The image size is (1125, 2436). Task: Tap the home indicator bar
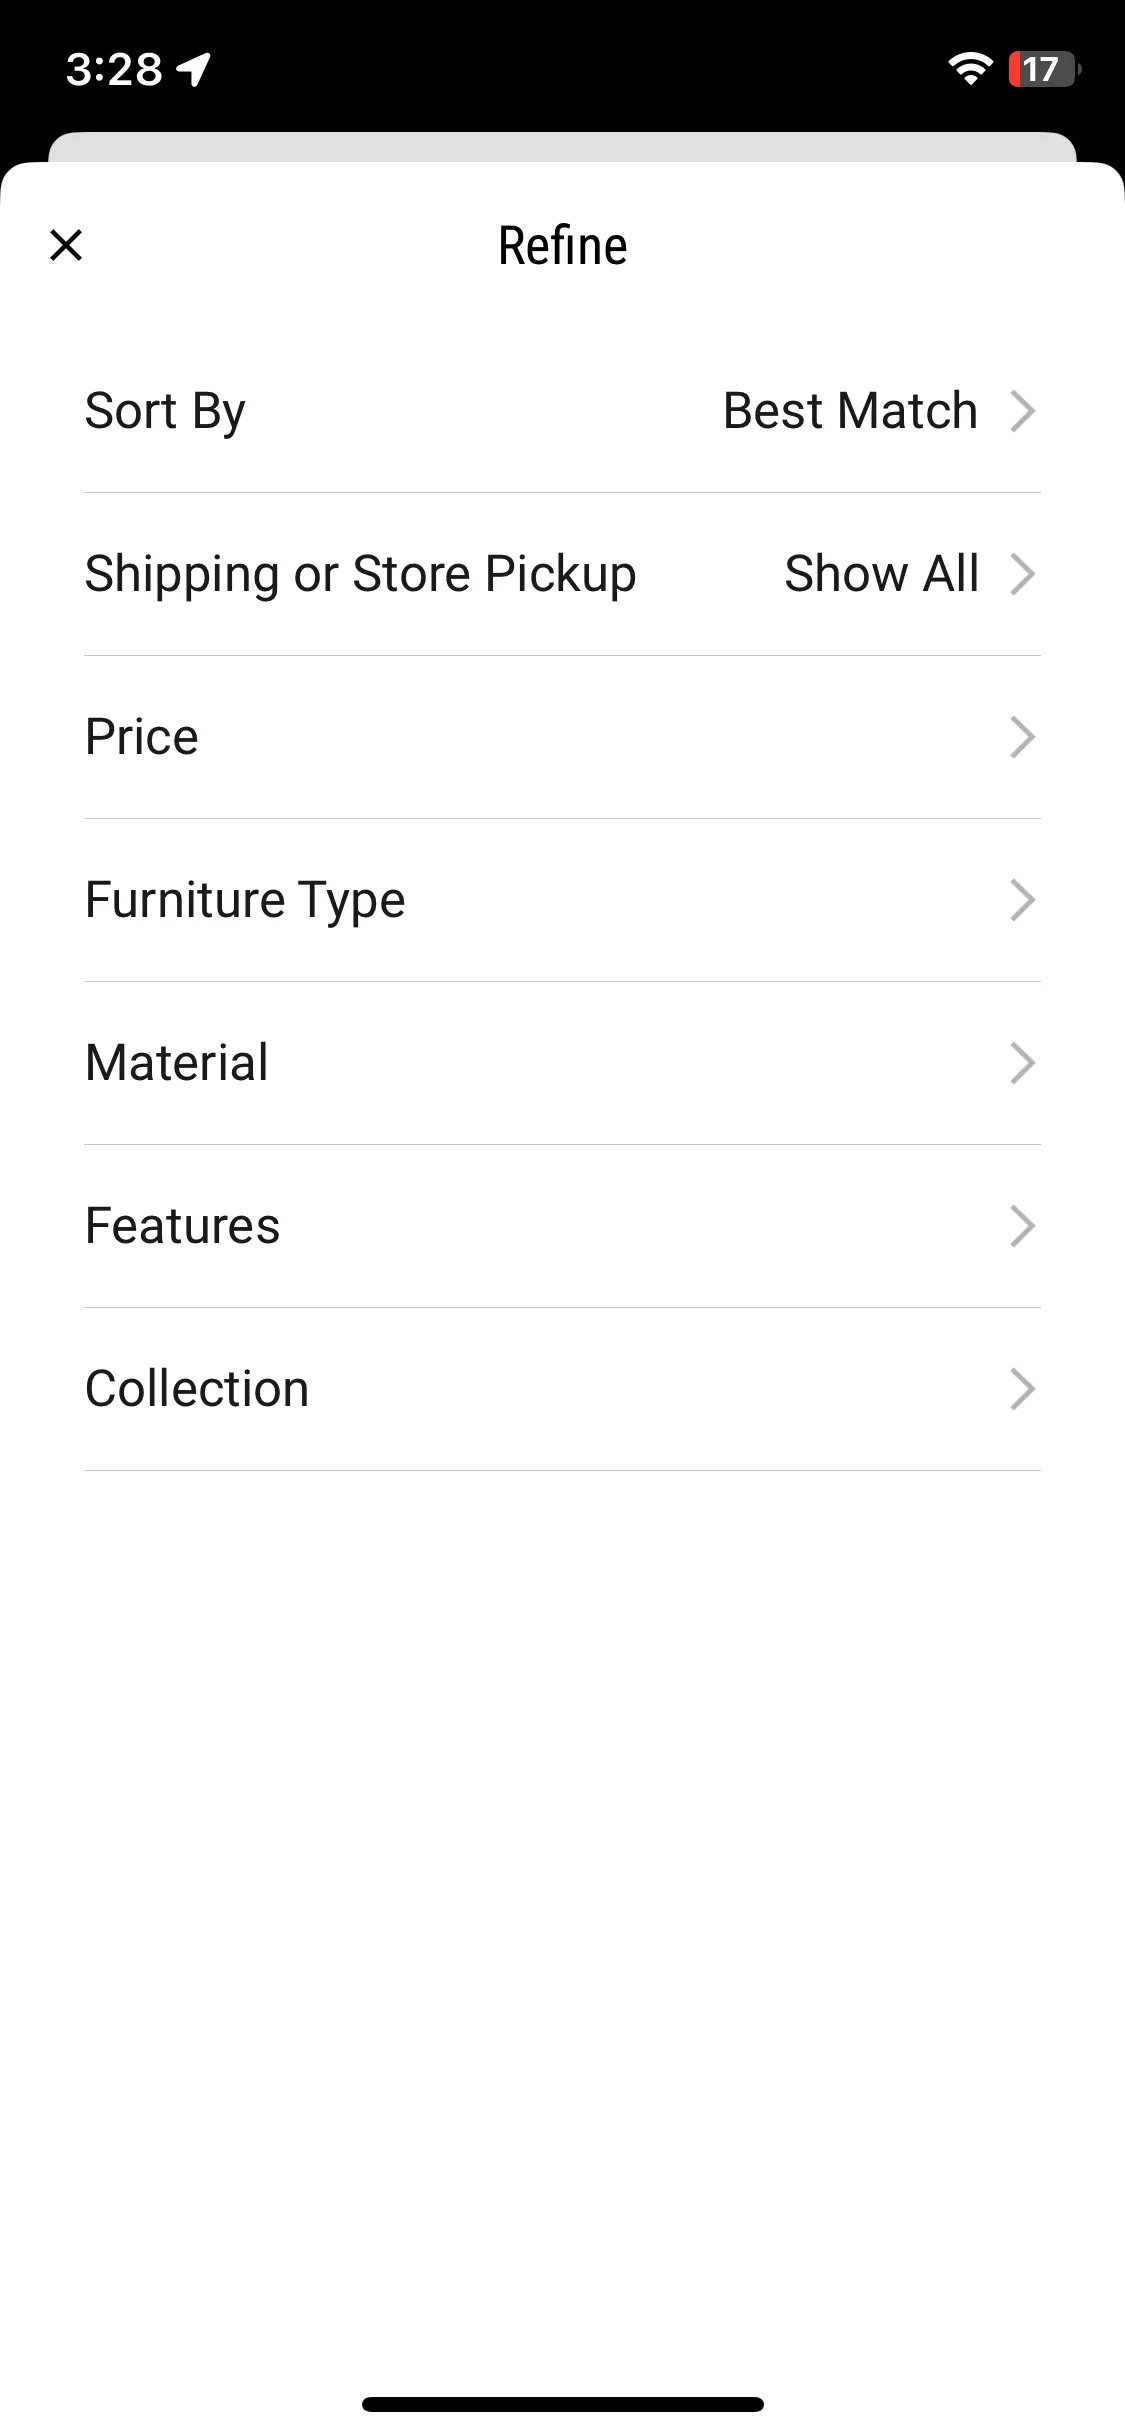pyautogui.click(x=562, y=2404)
